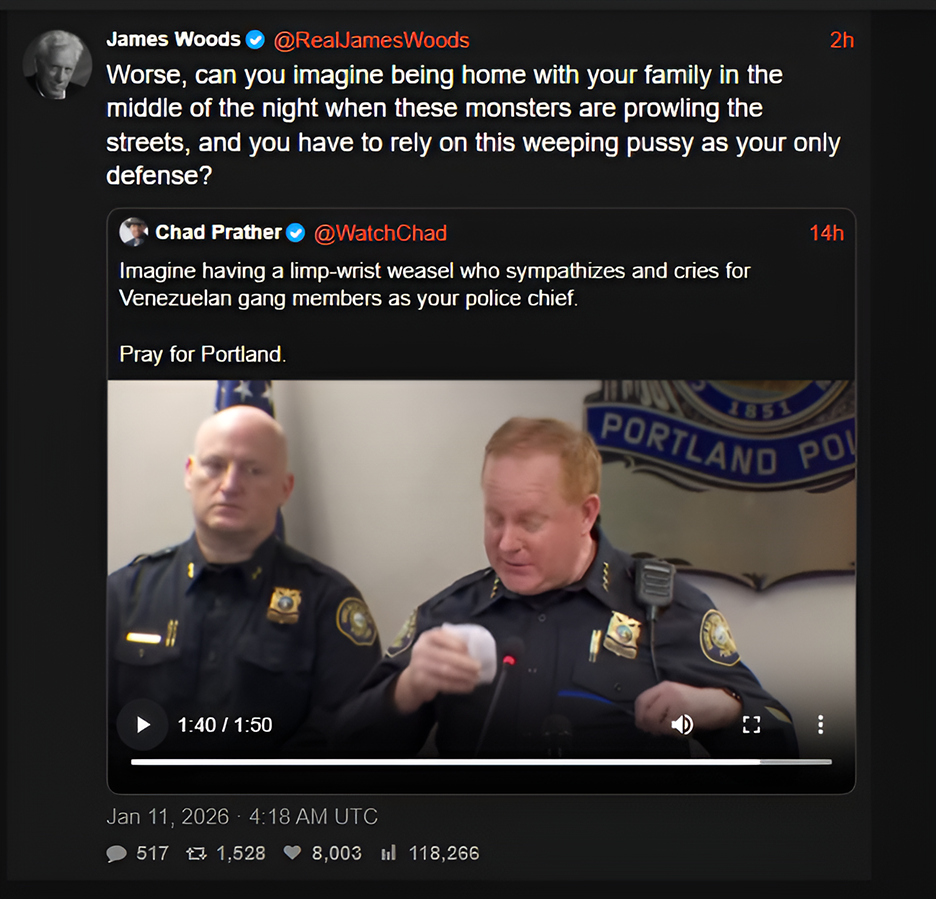Open the 14h quoted post timestamp
Image resolution: width=936 pixels, height=899 pixels.
tap(827, 233)
